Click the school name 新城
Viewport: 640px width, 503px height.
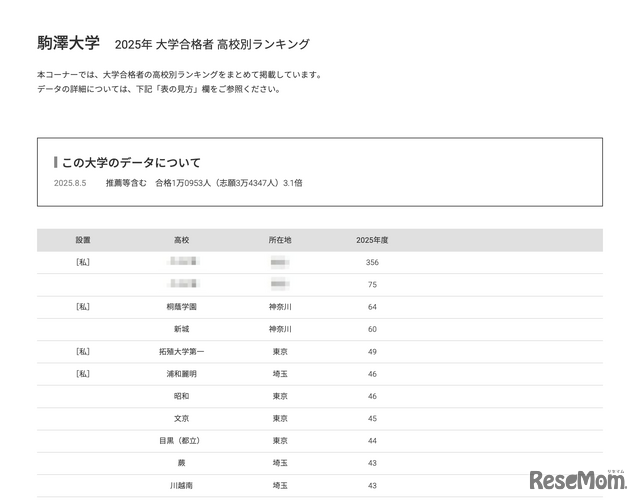tap(182, 329)
